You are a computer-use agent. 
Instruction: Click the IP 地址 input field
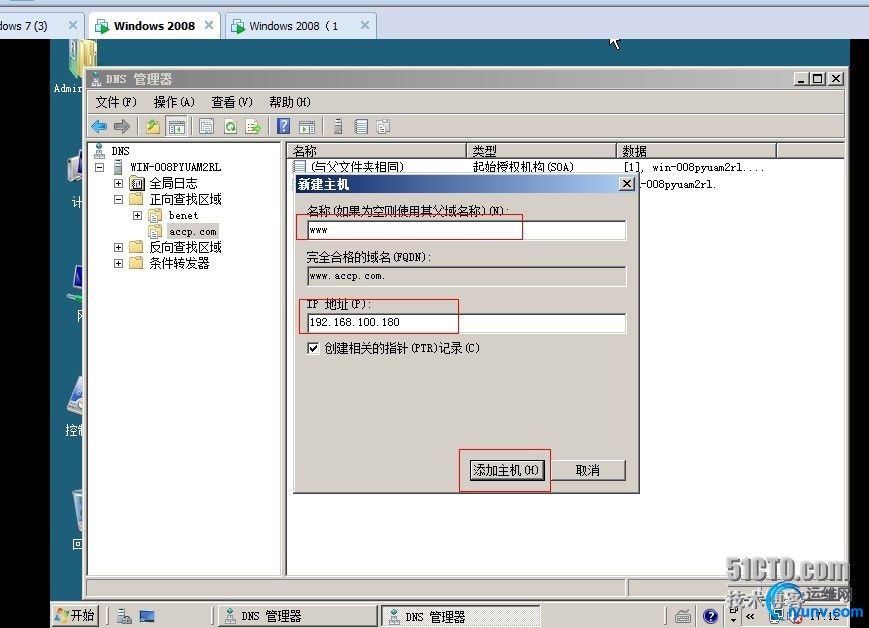coord(467,323)
